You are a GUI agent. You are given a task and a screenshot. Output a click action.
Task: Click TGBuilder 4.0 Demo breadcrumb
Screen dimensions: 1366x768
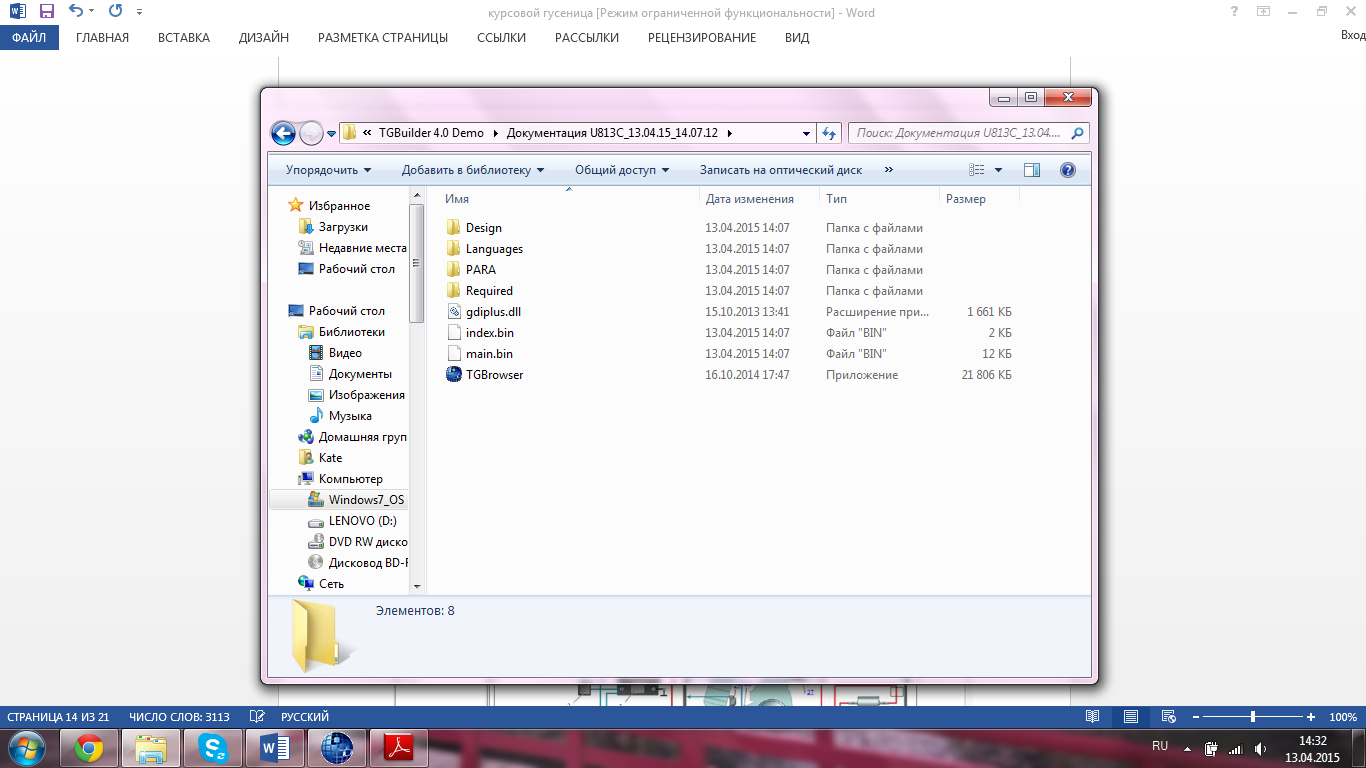click(x=431, y=133)
